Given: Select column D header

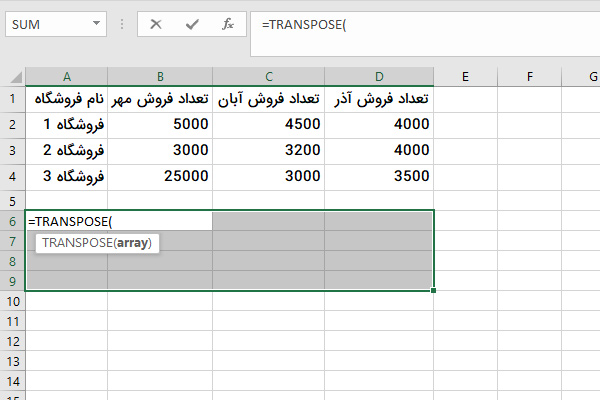Looking at the screenshot, I should click(x=379, y=77).
